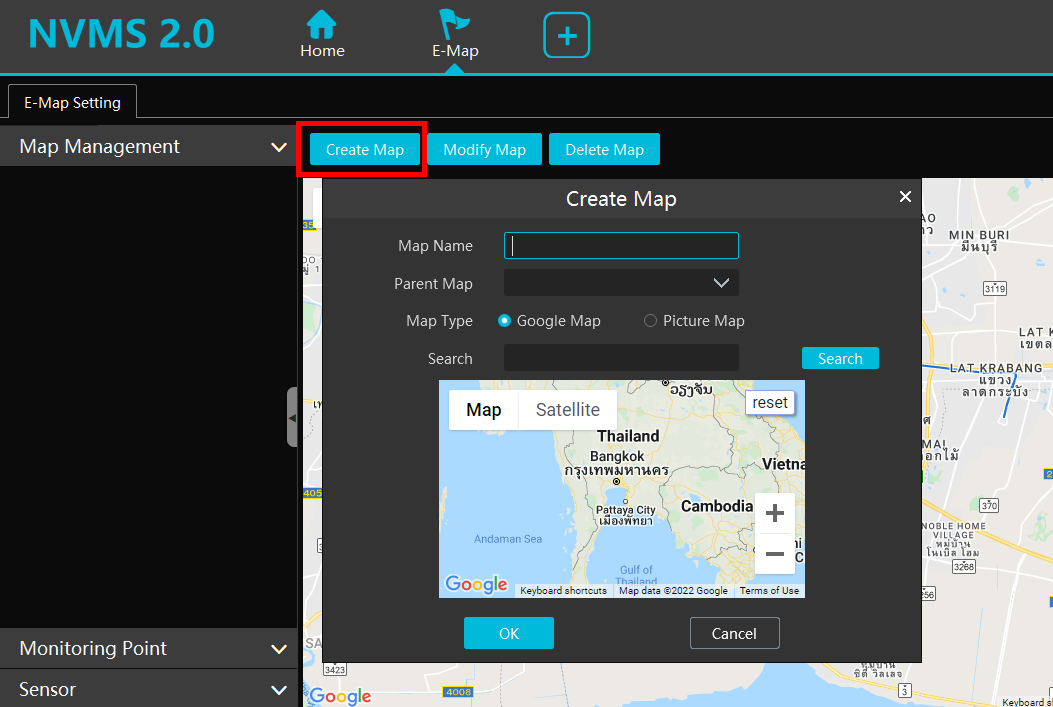Select the Picture Map radio button
The height and width of the screenshot is (707, 1053).
coord(650,321)
